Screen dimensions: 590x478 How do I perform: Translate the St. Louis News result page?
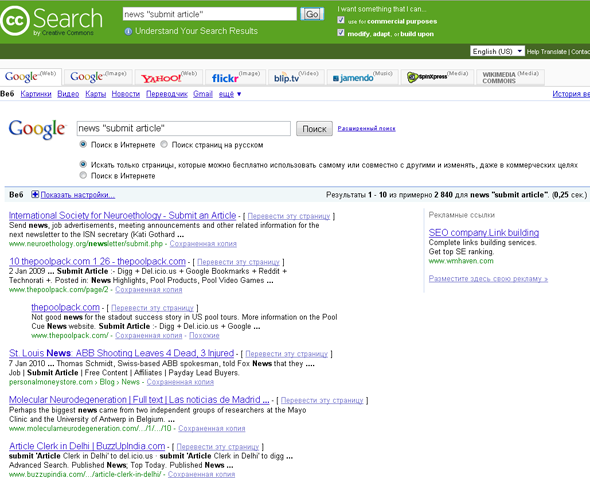pyautogui.click(x=287, y=354)
